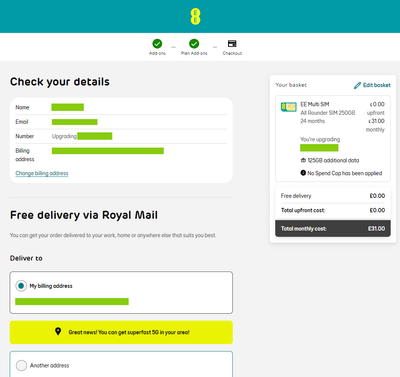Click the 'Name' row label
The image size is (400, 377).
(22, 107)
